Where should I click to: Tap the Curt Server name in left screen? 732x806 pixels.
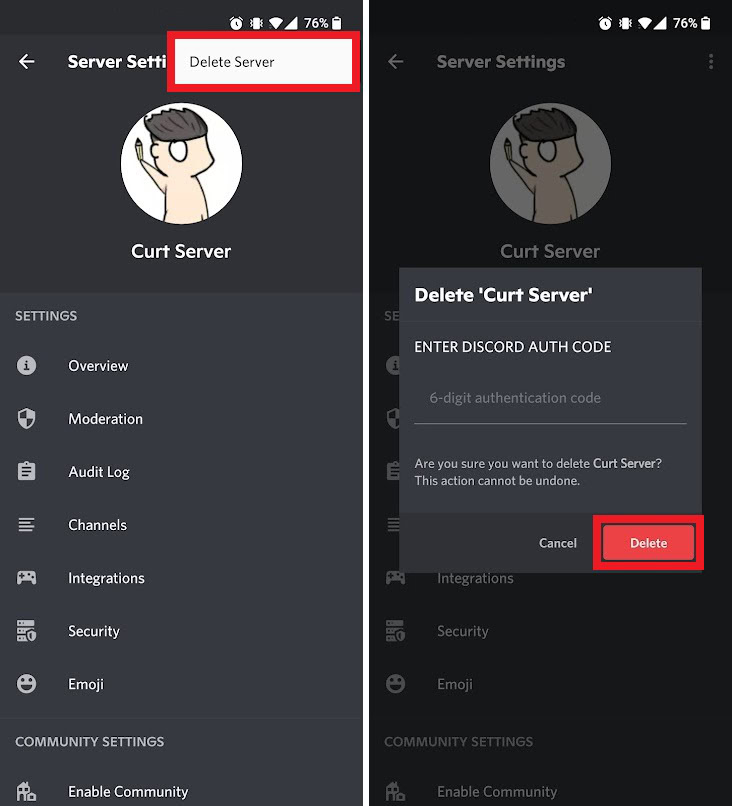tap(181, 251)
